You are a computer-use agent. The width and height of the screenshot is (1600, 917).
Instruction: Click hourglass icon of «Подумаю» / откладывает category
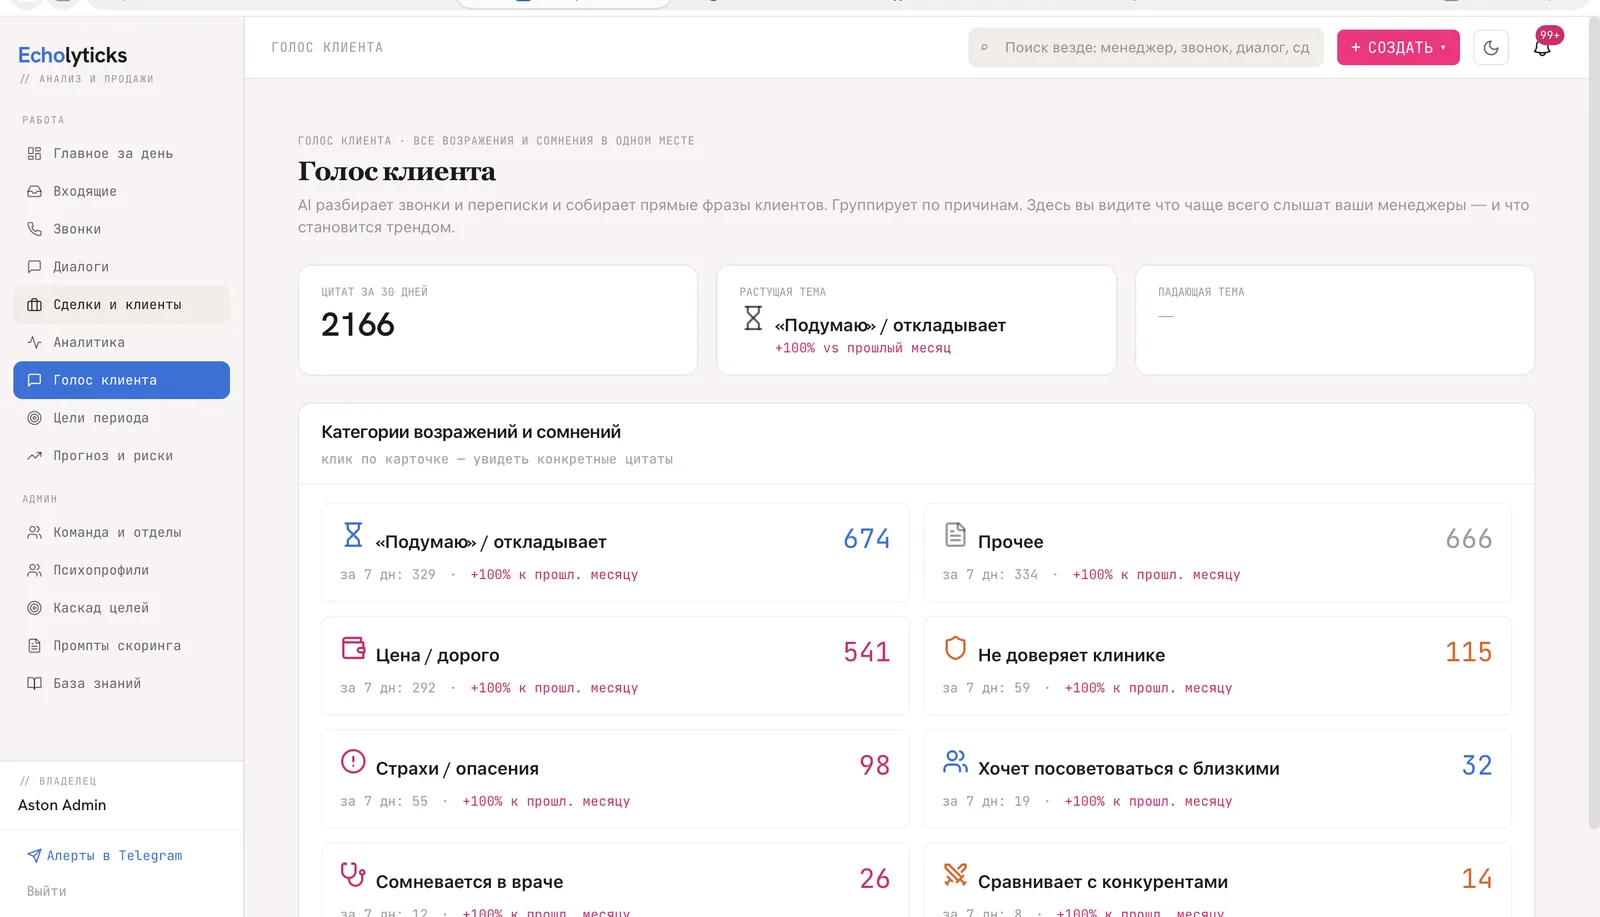pos(353,535)
